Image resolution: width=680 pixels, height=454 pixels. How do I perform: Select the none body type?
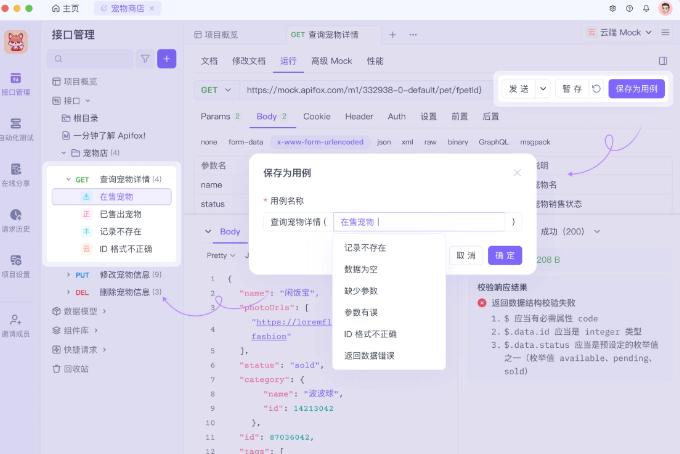209,142
